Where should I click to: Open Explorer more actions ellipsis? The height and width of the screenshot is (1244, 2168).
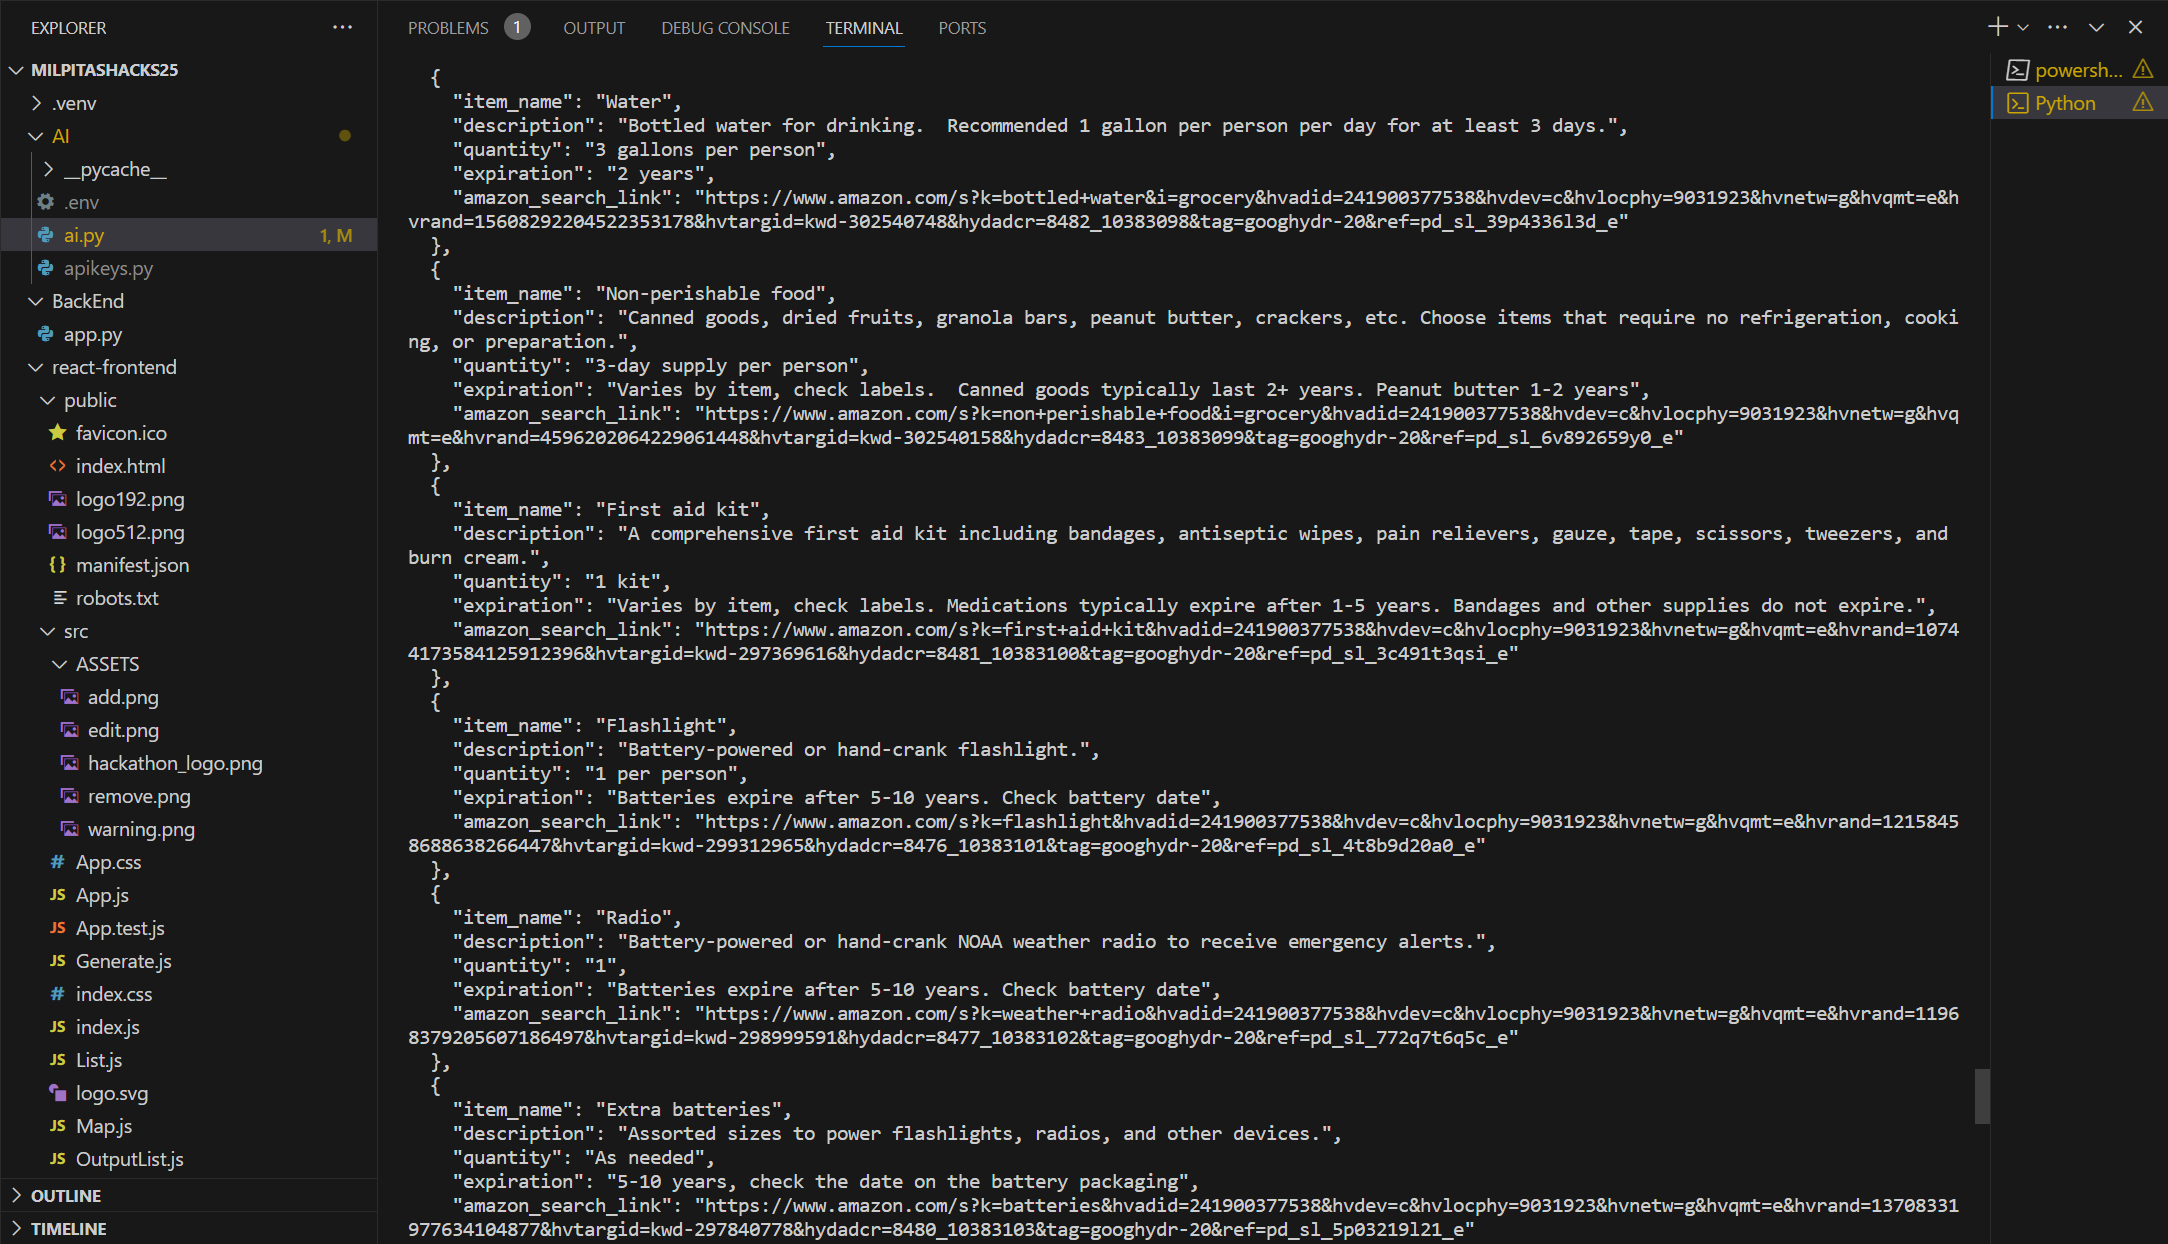(x=342, y=27)
